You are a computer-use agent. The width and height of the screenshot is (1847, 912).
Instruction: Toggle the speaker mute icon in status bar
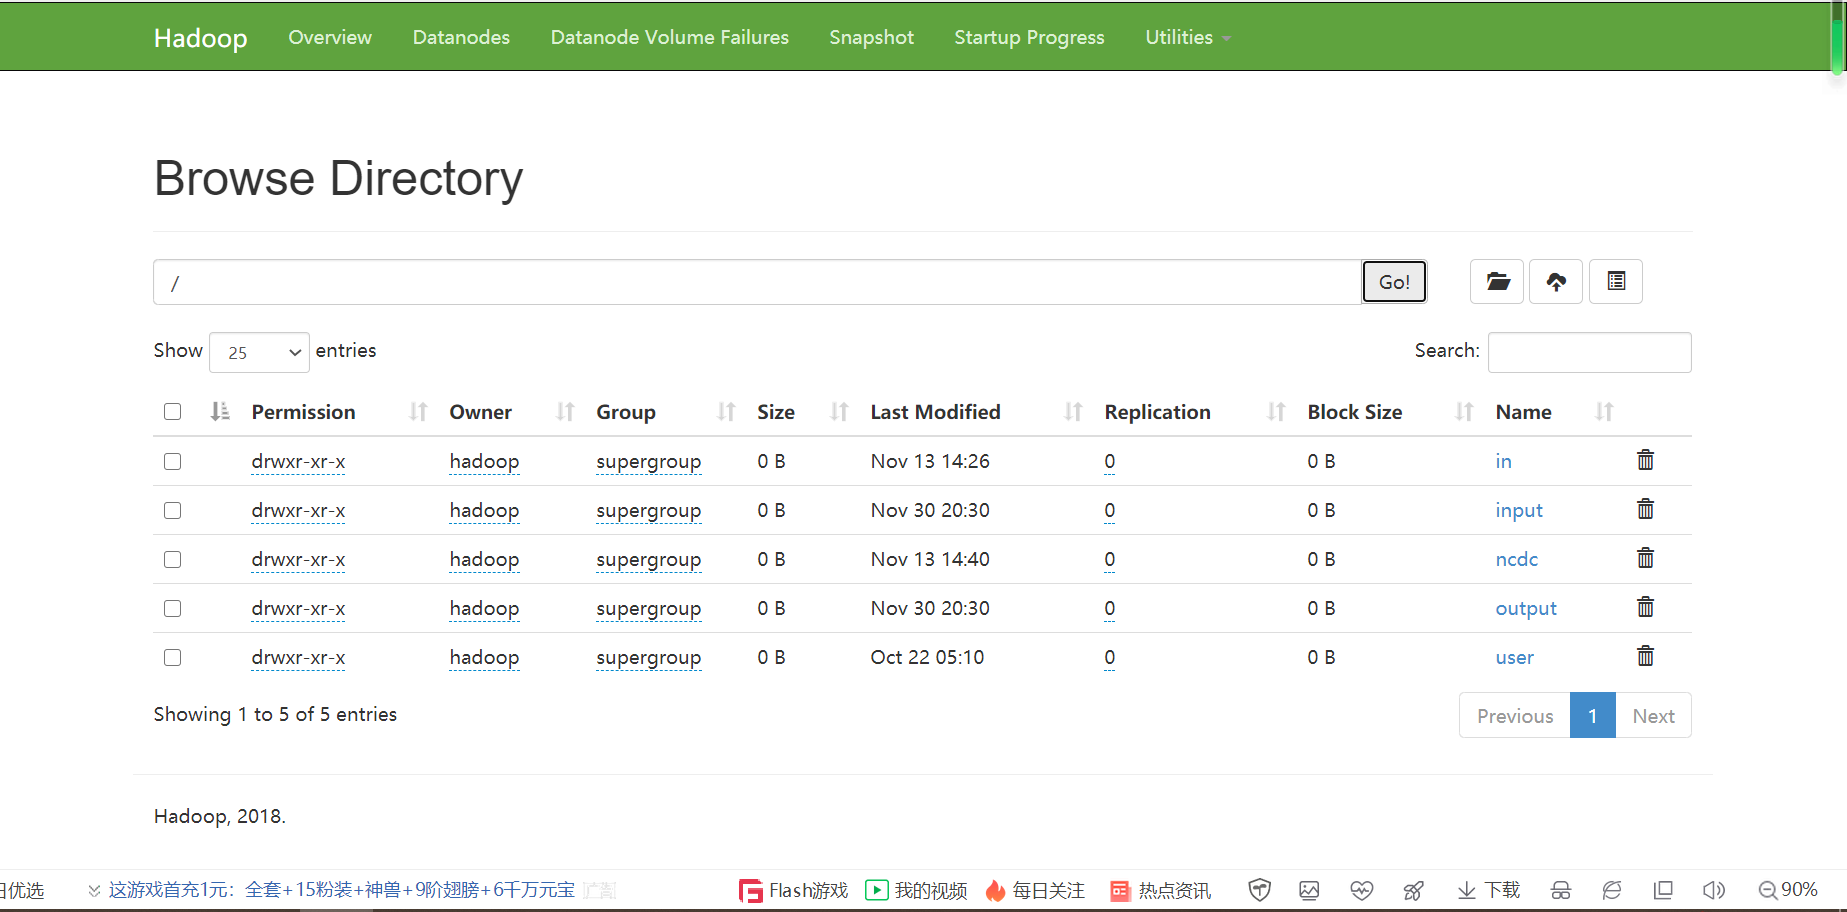[1714, 890]
